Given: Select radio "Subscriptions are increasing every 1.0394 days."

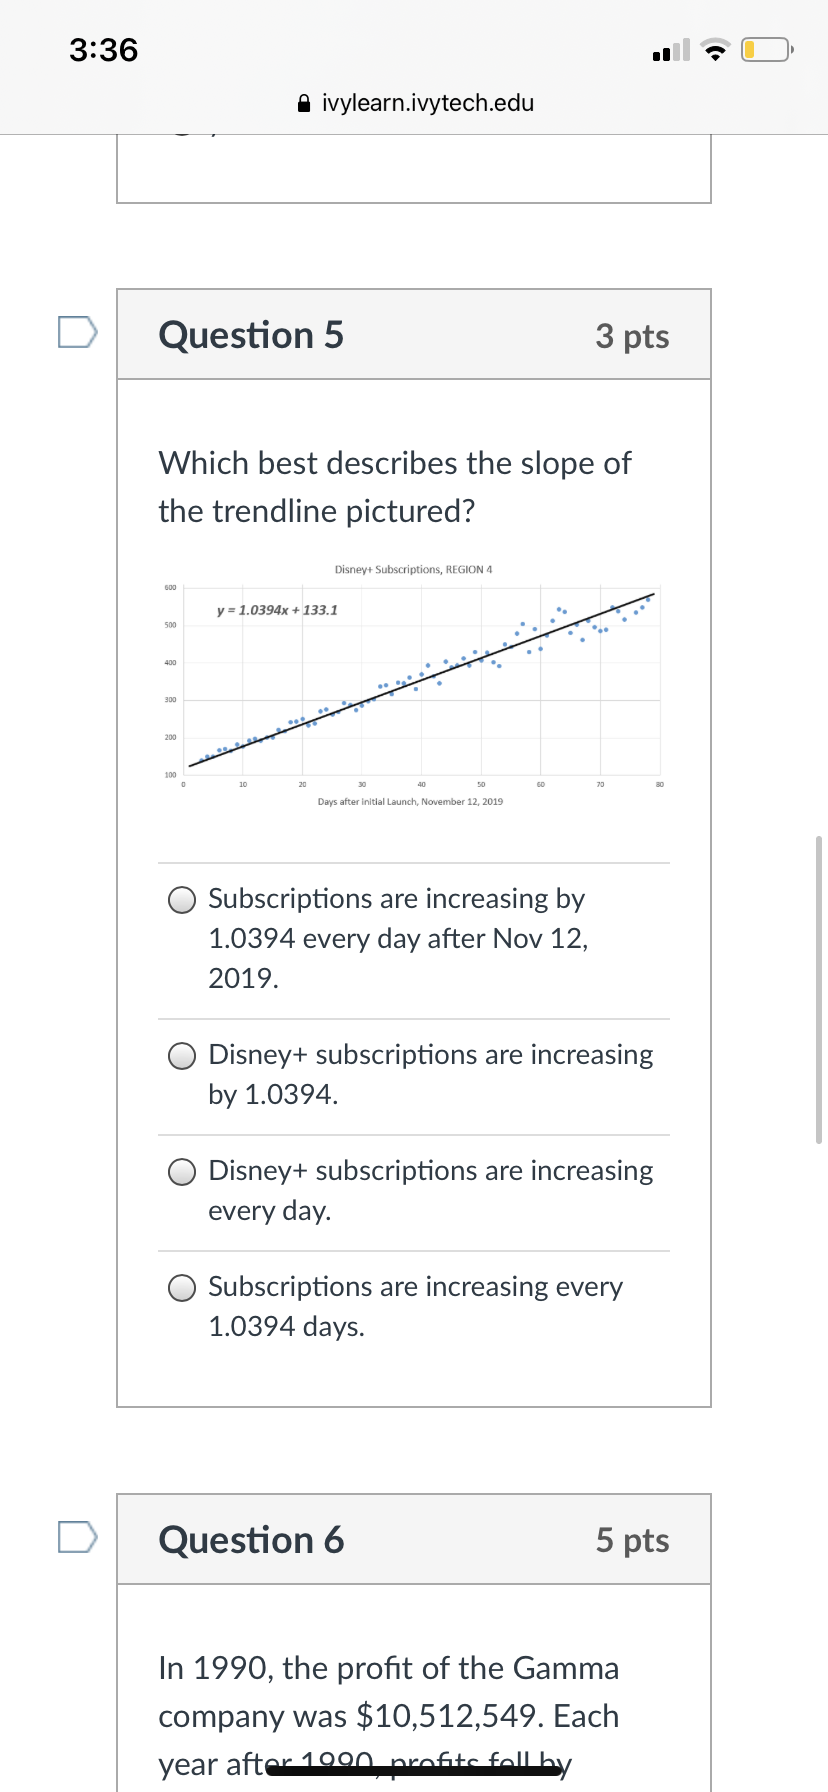Looking at the screenshot, I should click(182, 1288).
